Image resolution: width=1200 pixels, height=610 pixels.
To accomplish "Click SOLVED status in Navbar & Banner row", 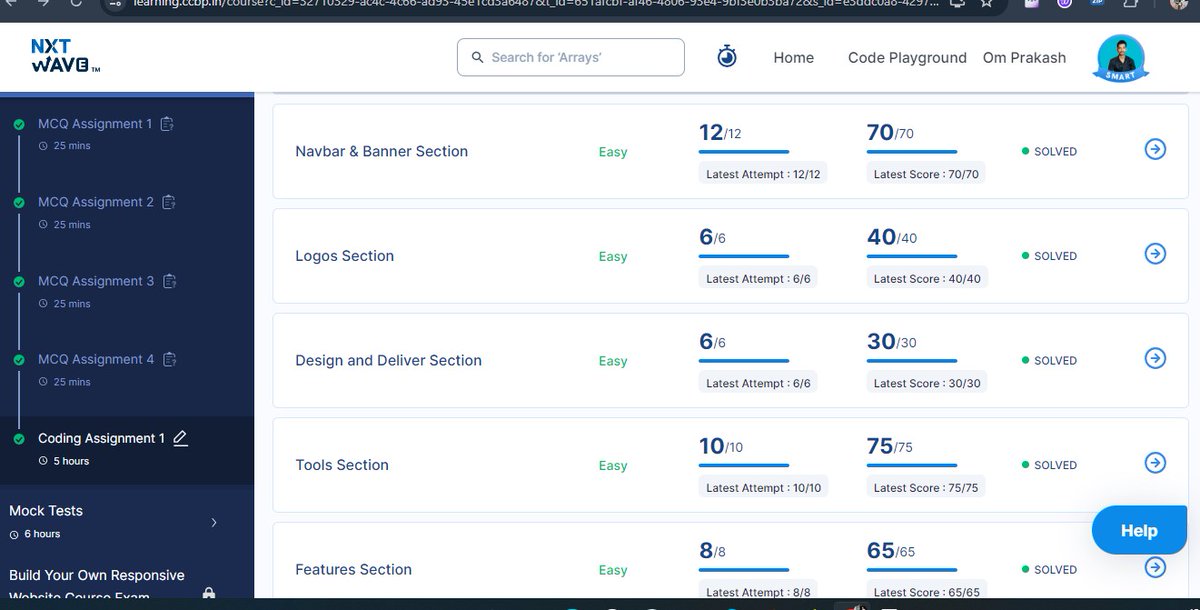I will (x=1050, y=152).
